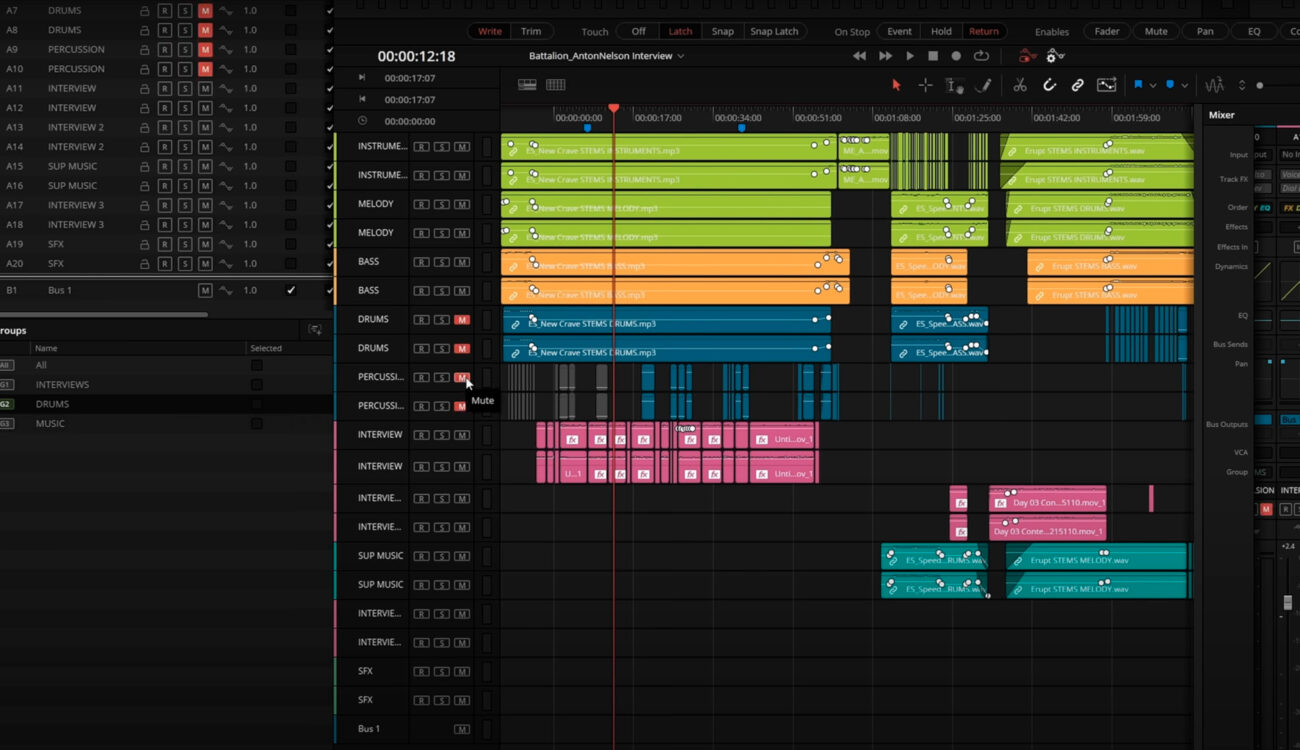
Task: Expand the marker color dropdown arrow
Action: [x=1184, y=86]
